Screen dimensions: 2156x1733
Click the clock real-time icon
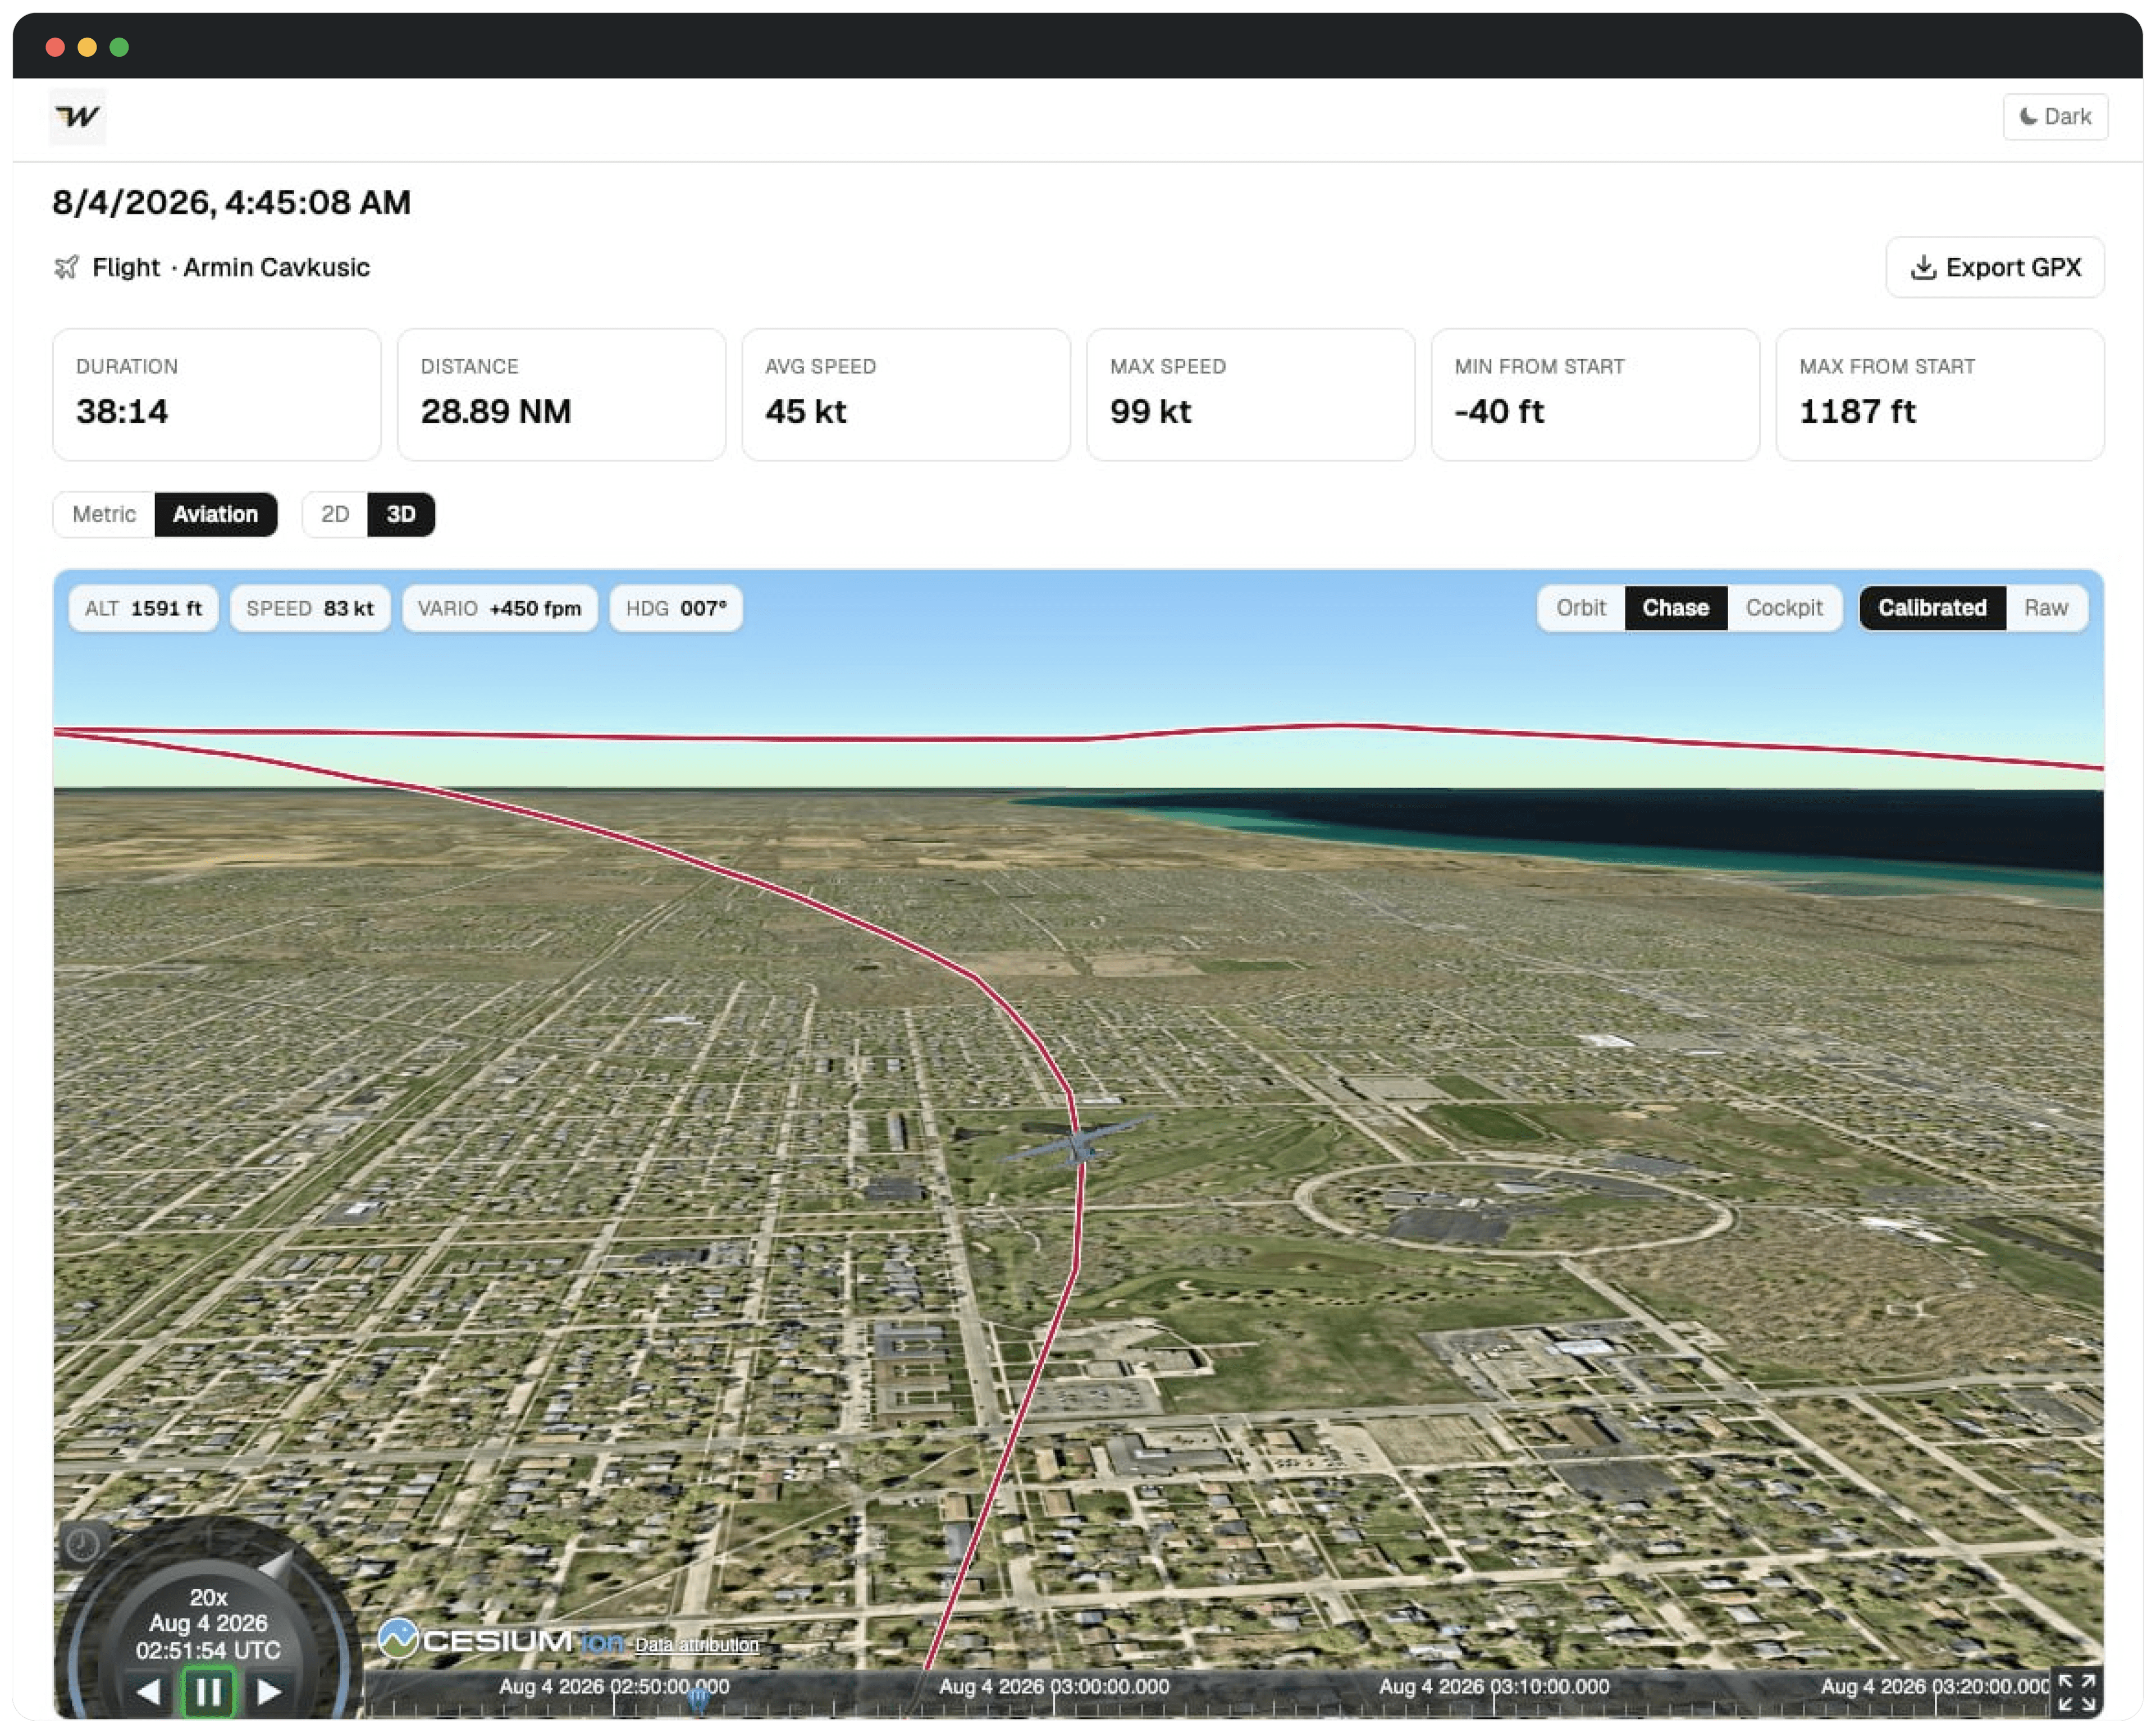click(82, 1545)
